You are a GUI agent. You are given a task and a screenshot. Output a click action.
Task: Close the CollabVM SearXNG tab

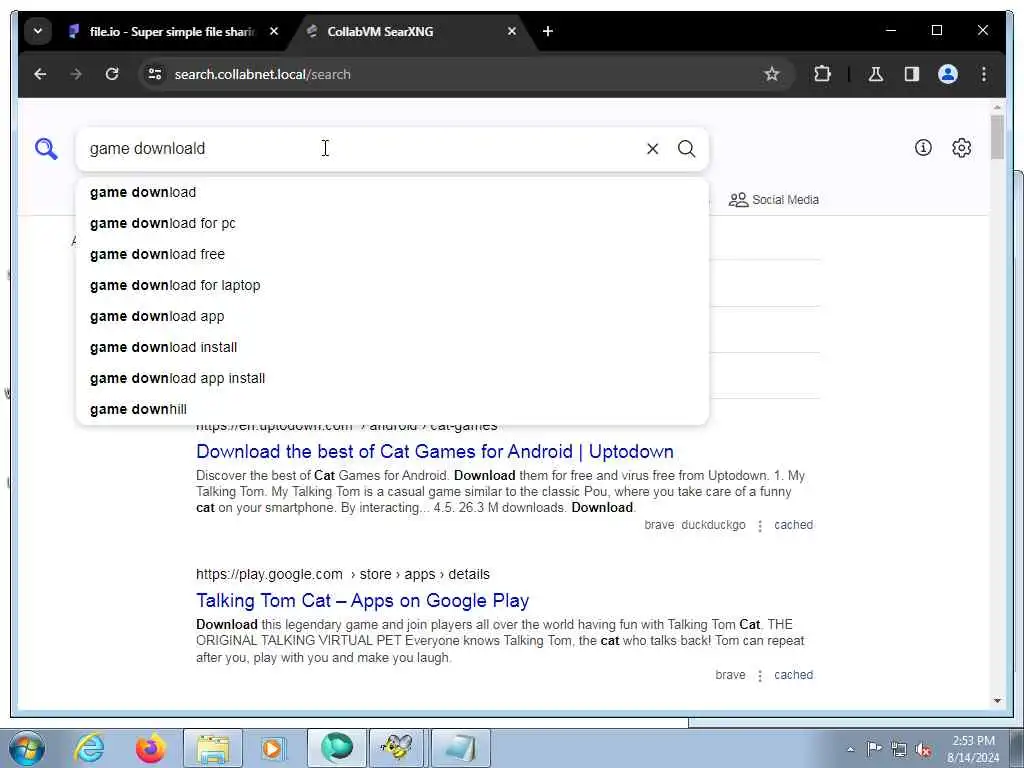[x=512, y=31]
